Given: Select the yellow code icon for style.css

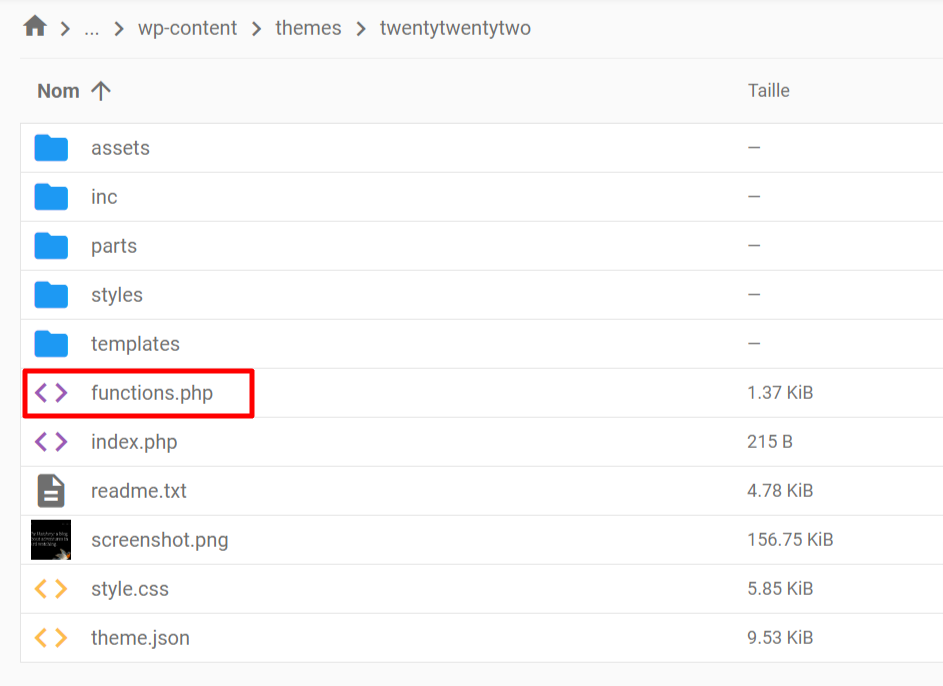Looking at the screenshot, I should (51, 589).
